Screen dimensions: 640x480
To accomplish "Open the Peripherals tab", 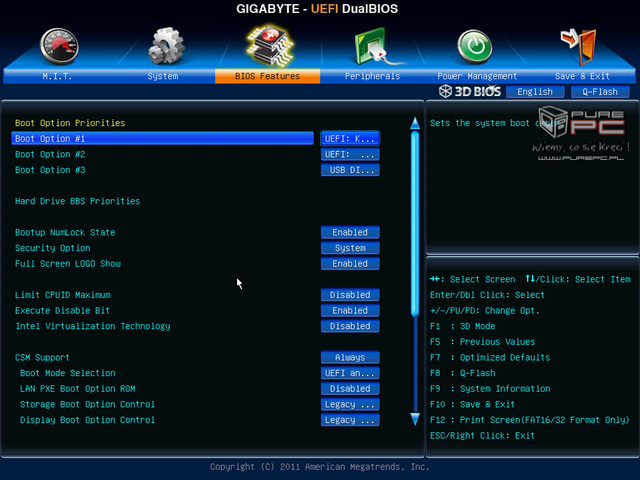I will (372, 76).
